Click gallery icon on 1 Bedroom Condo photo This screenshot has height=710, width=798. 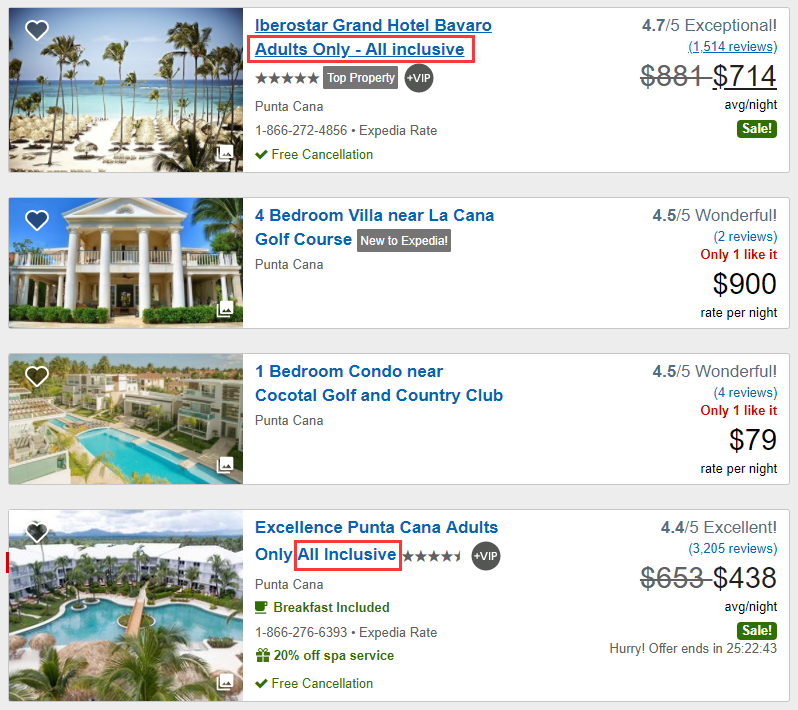click(x=225, y=465)
